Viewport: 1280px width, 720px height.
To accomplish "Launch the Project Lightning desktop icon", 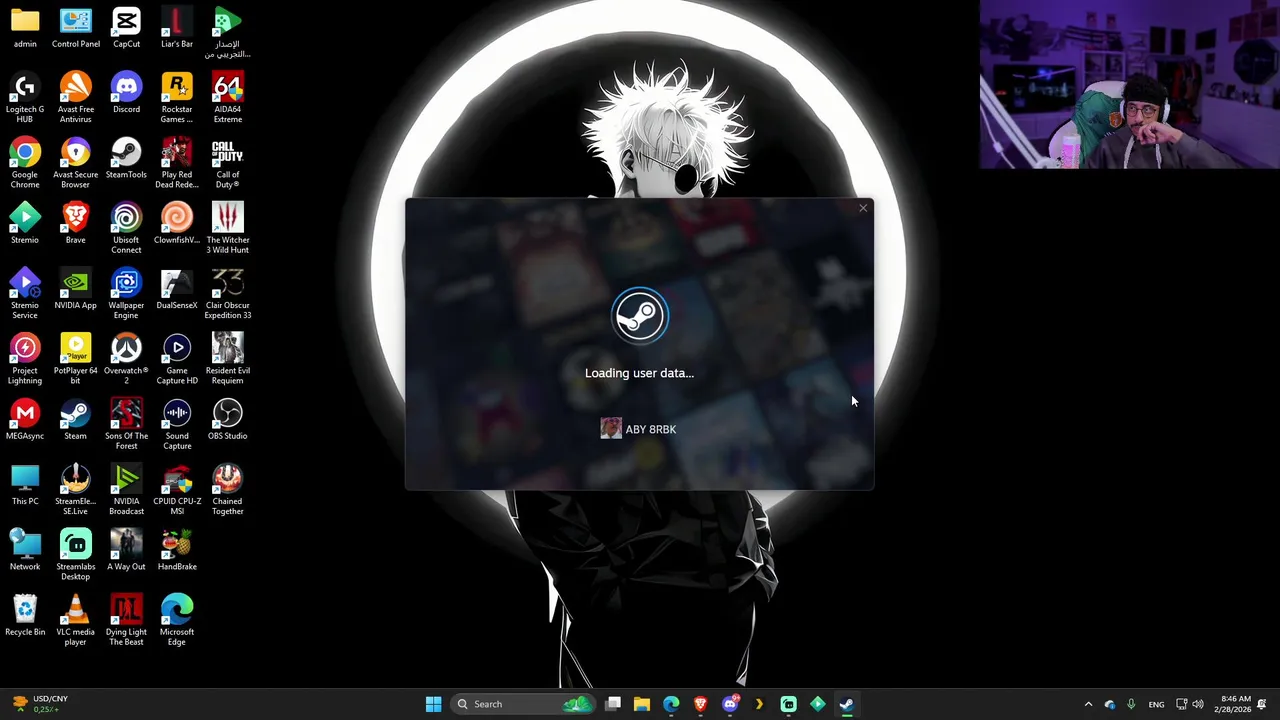I will pos(25,358).
